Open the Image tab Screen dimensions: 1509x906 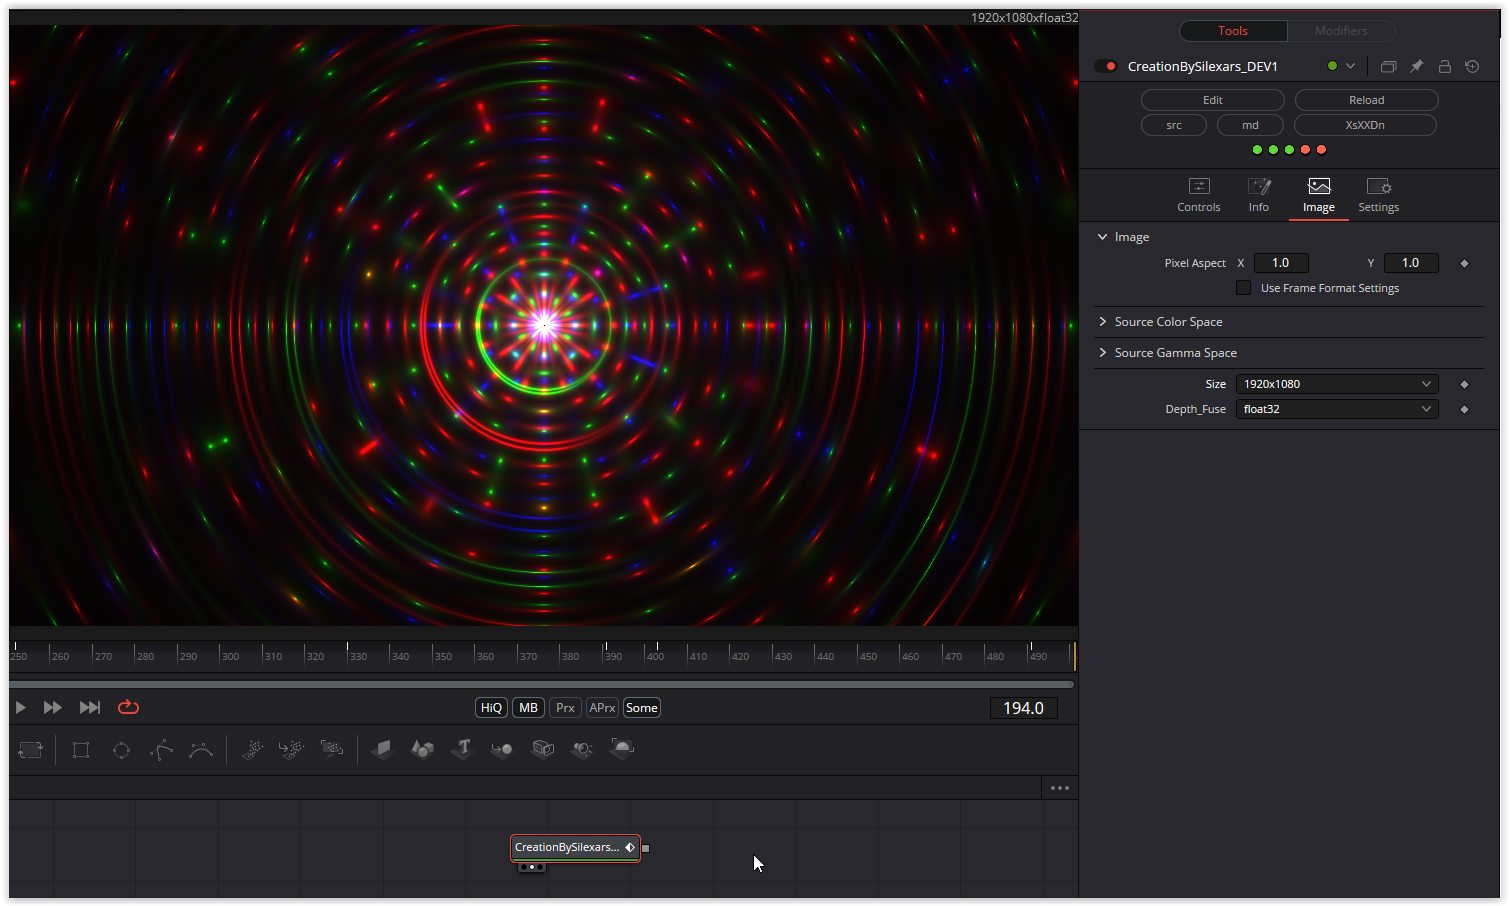1318,195
